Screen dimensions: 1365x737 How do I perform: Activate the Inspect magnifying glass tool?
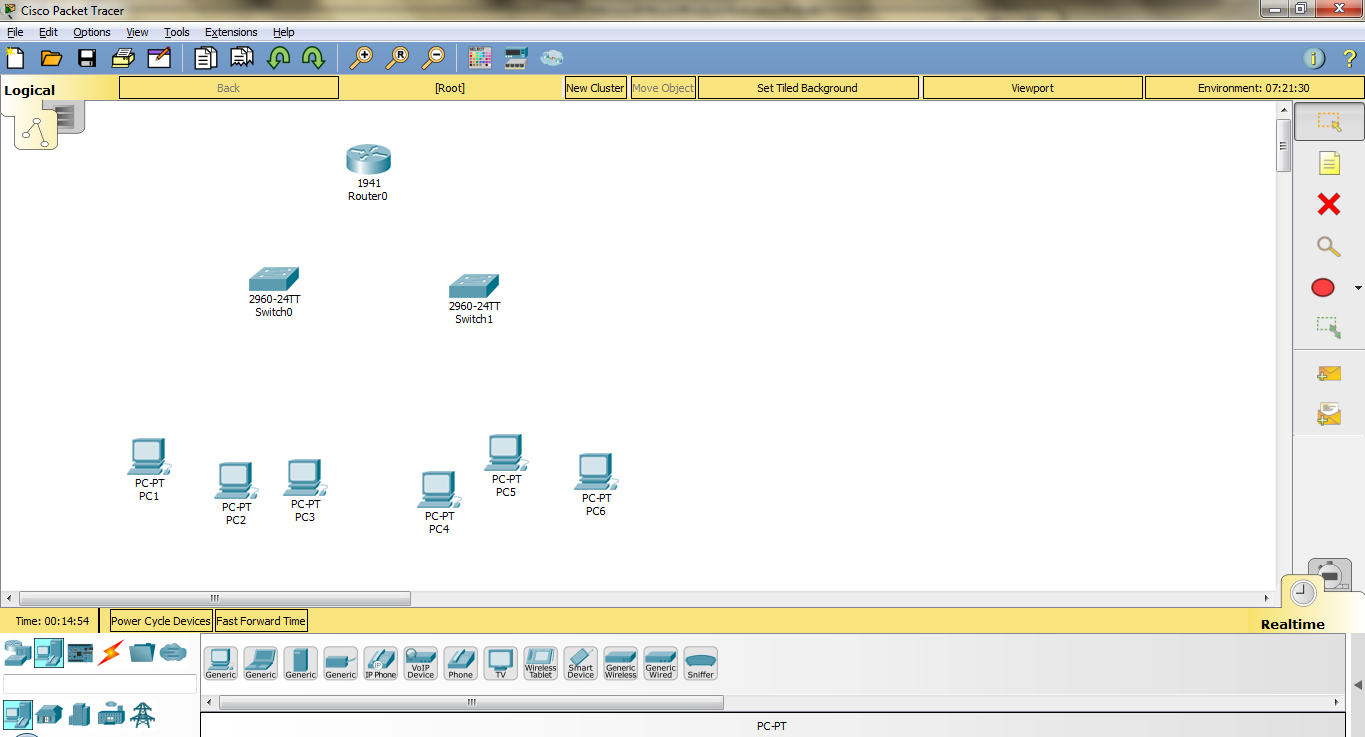tap(1327, 243)
